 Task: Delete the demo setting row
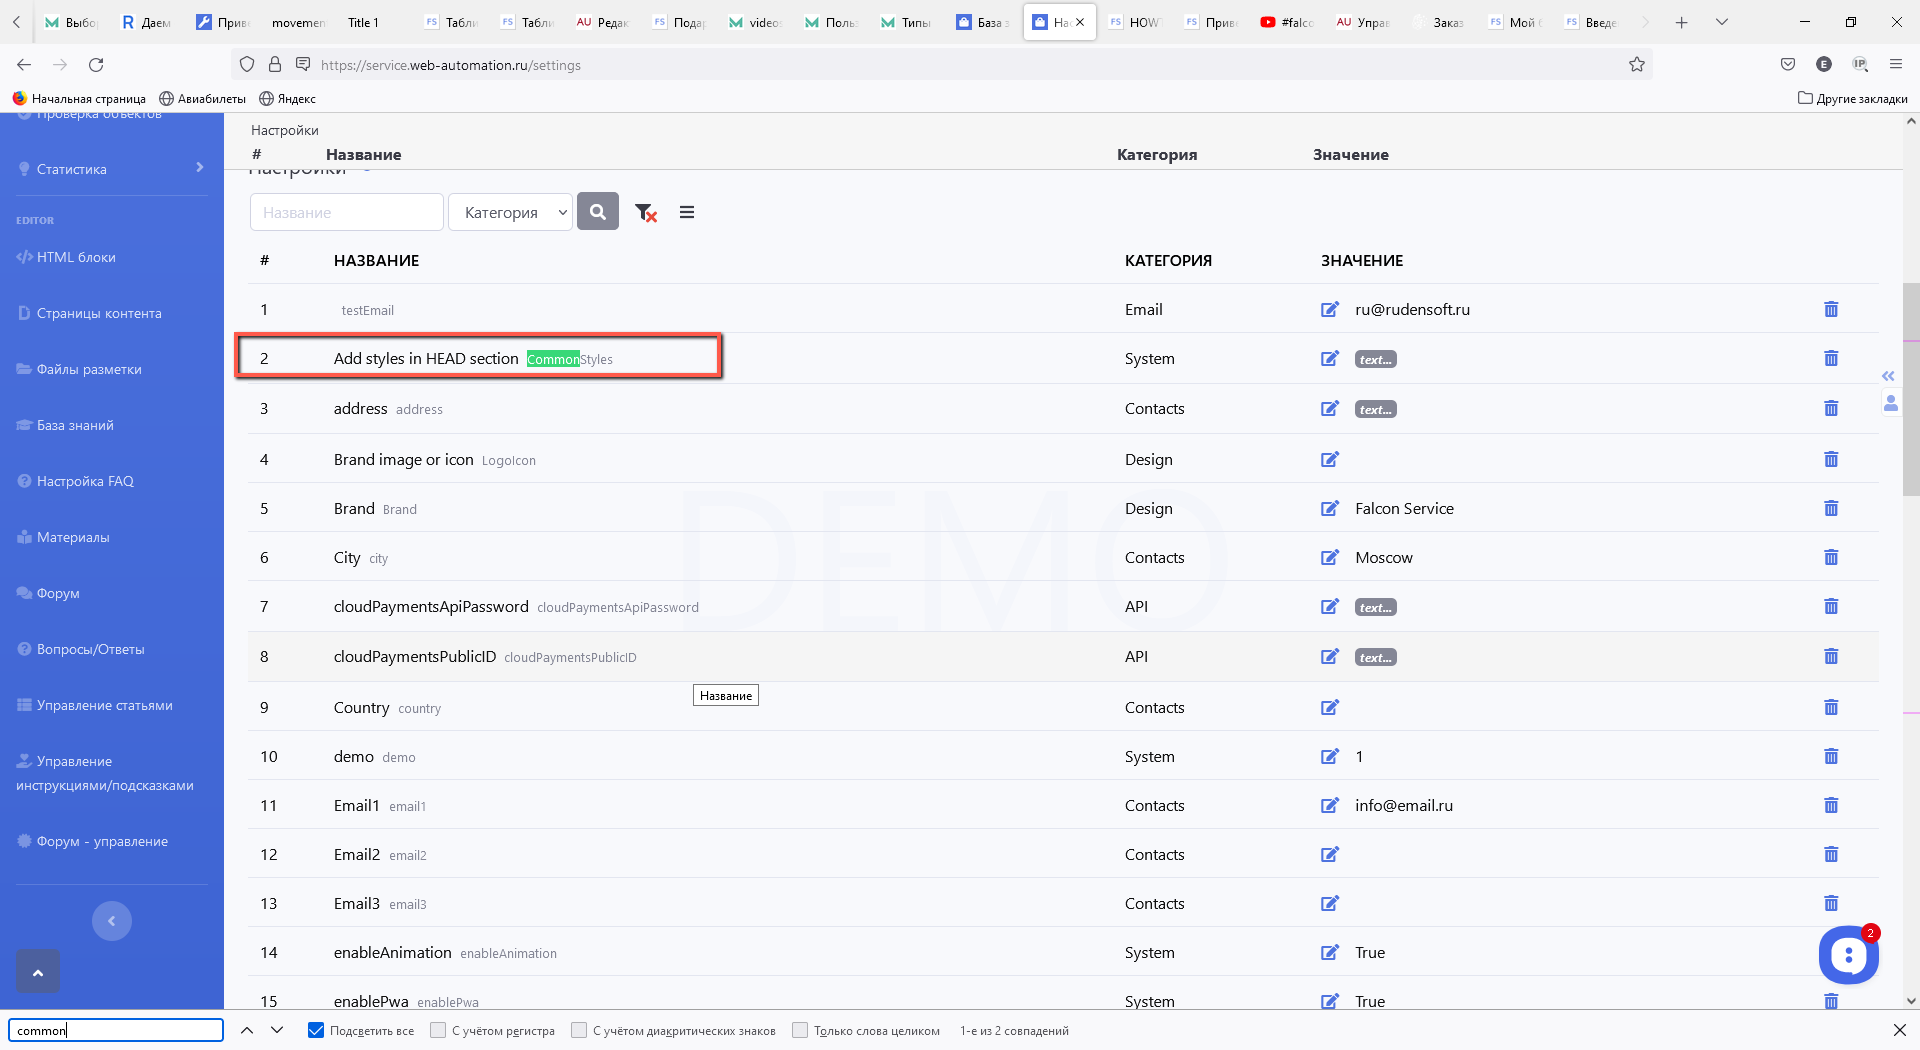click(1830, 757)
